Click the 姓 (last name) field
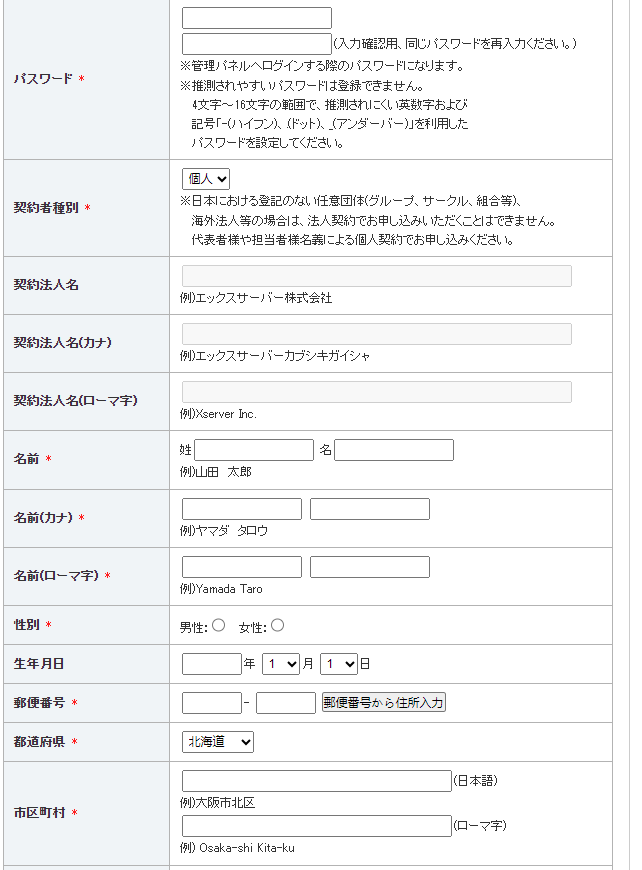642x870 pixels. coord(254,450)
